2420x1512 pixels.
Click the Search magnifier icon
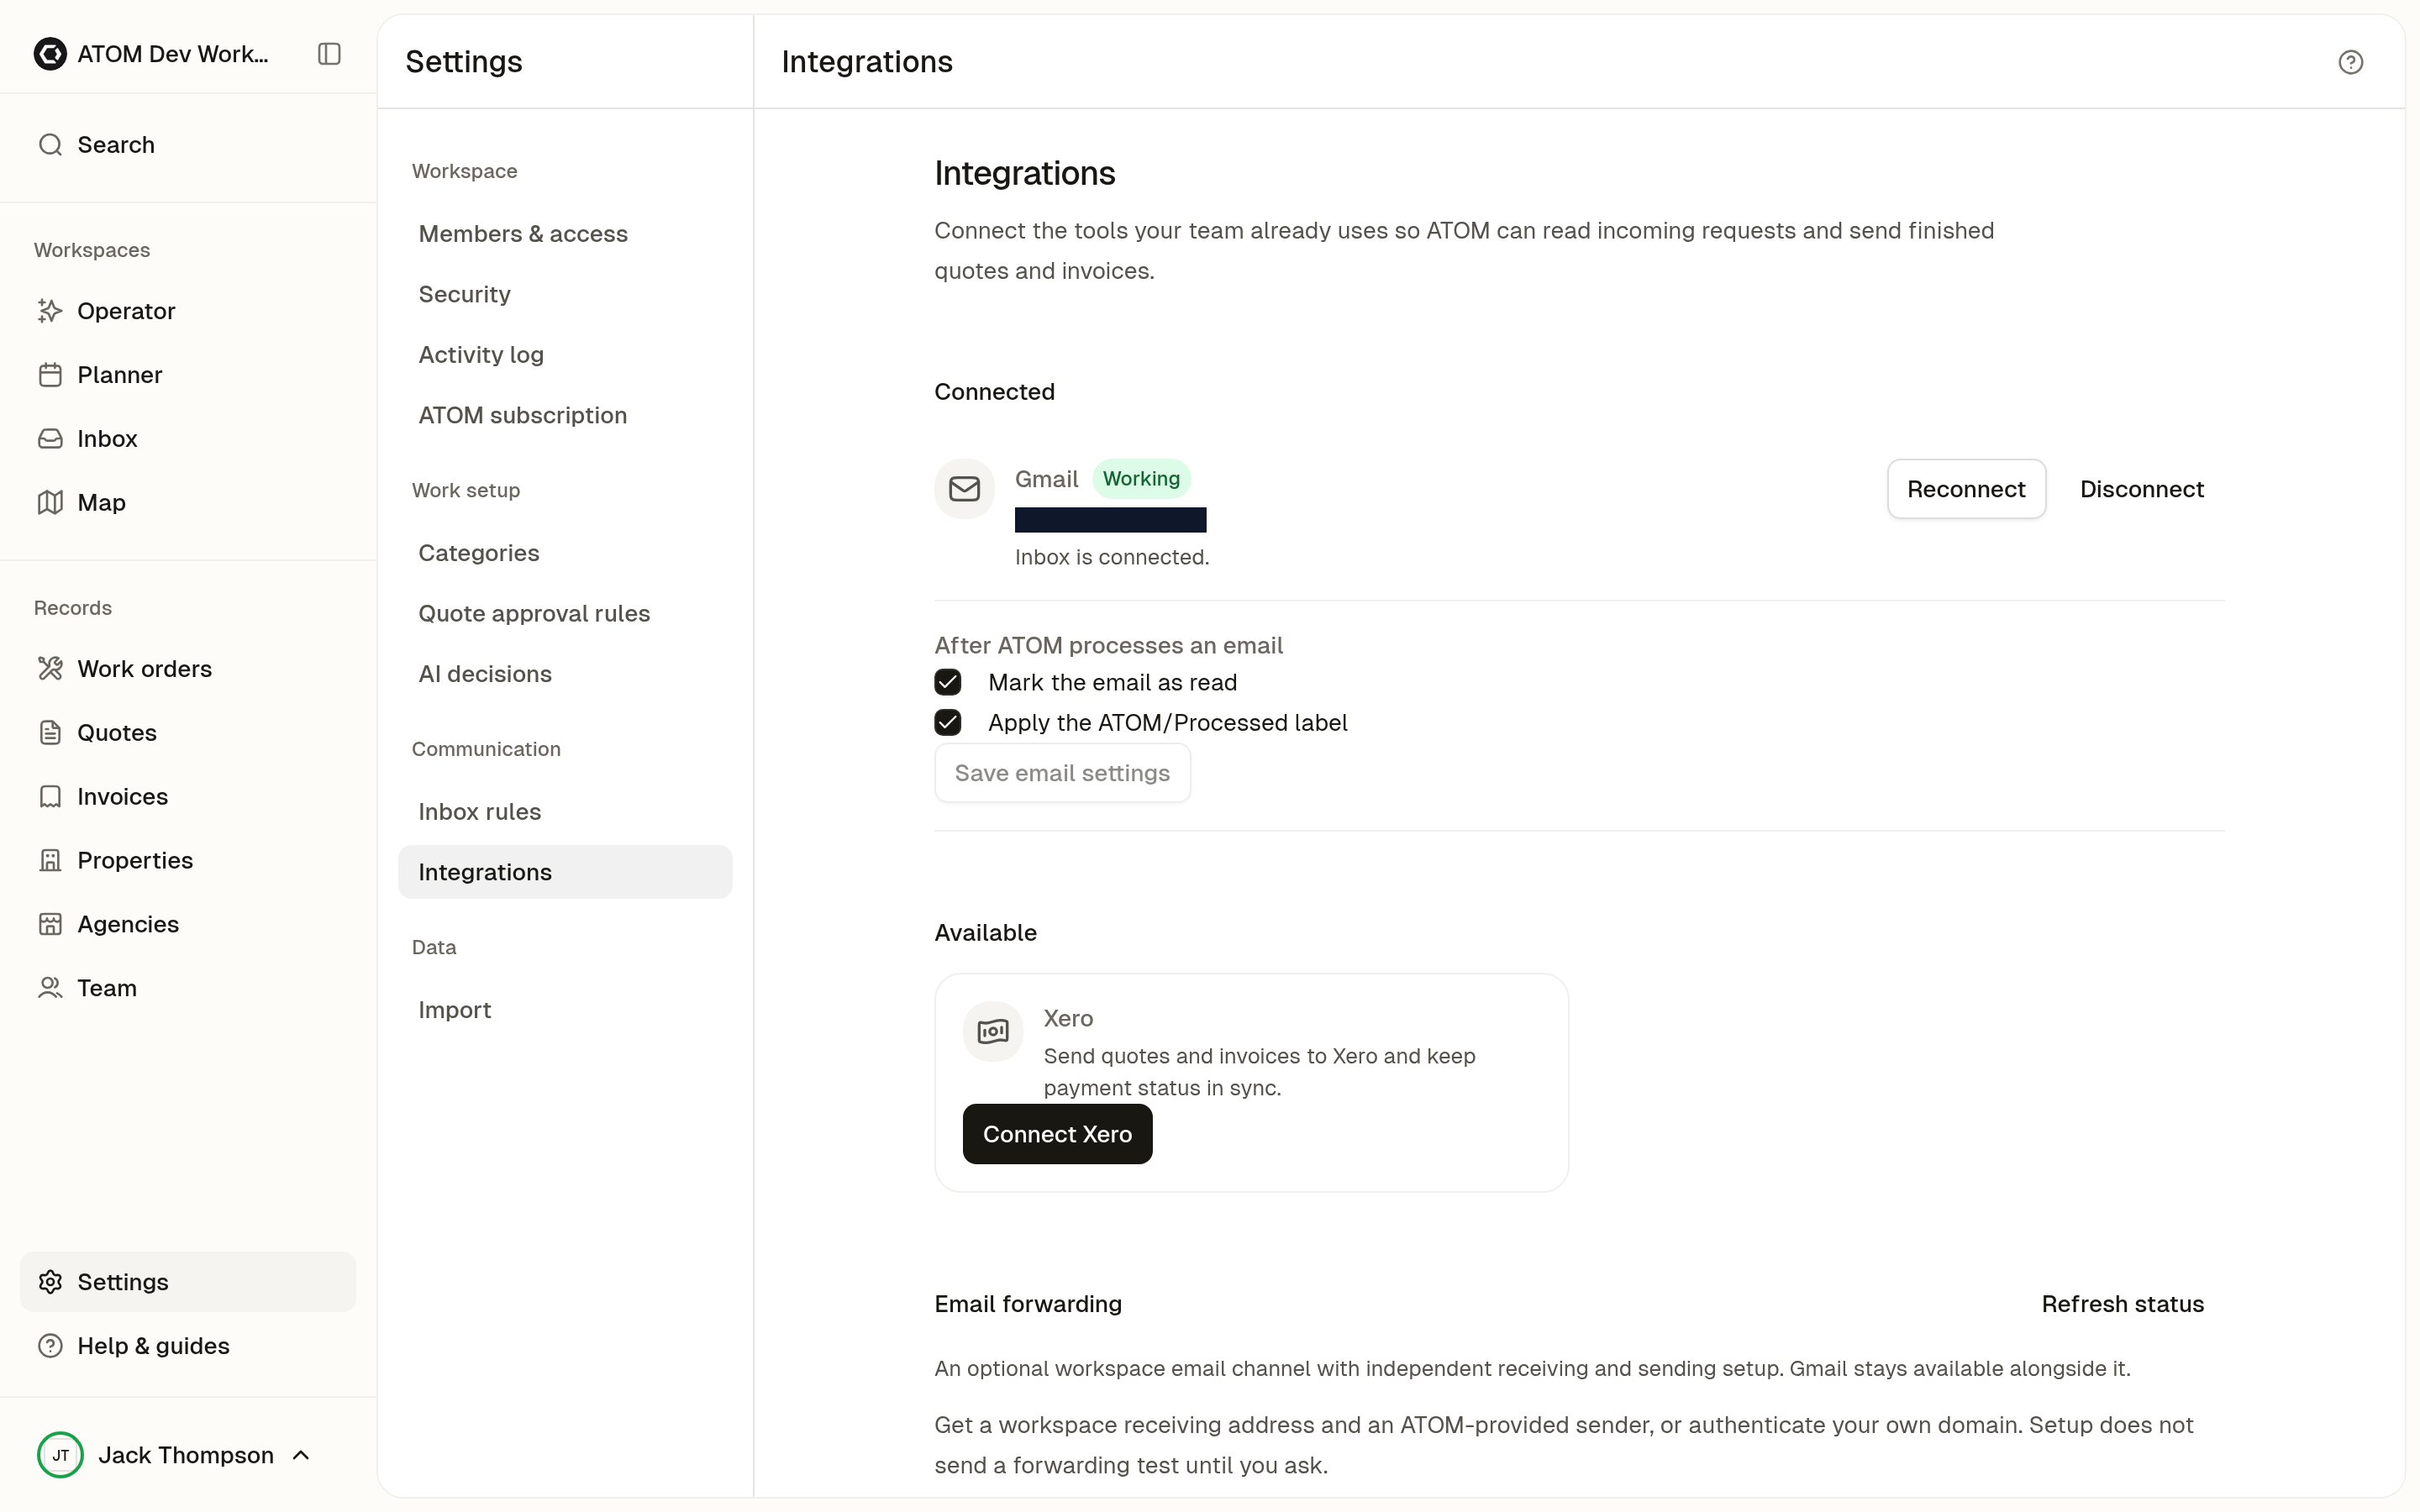(x=50, y=145)
